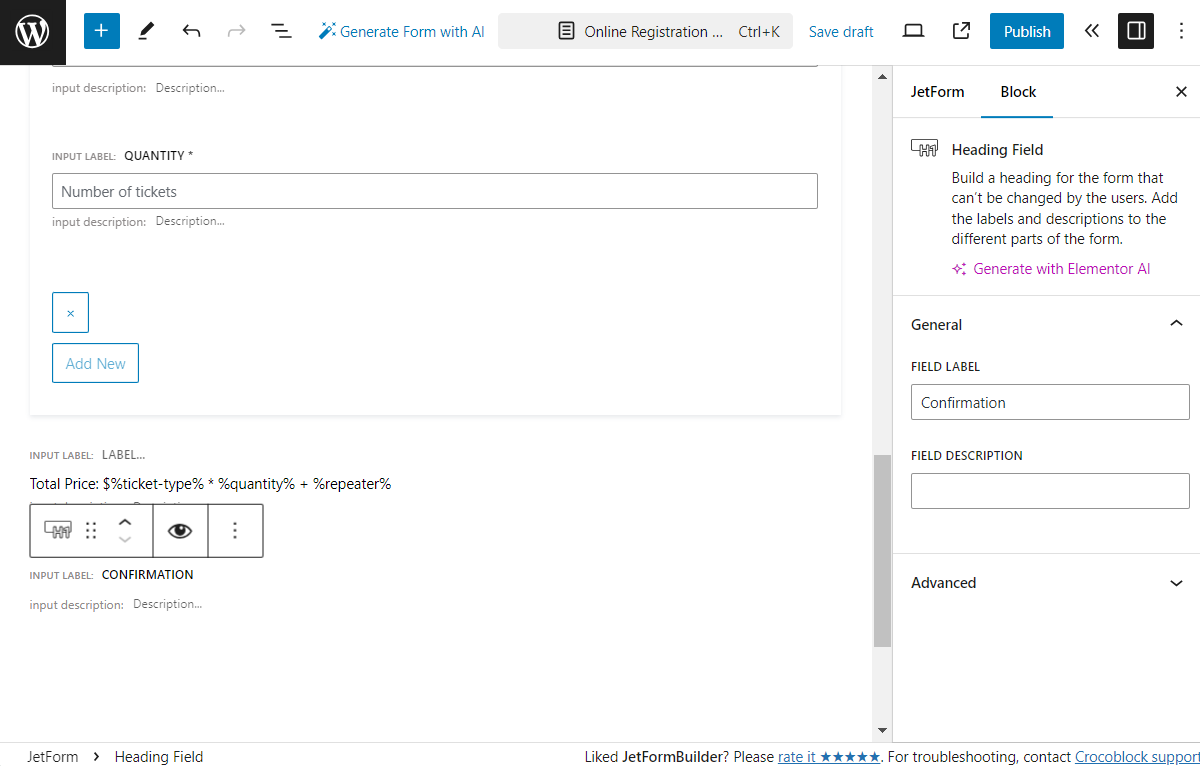Toggle the settings sidebar panel
Viewport: 1200px width, 766px height.
1136,31
